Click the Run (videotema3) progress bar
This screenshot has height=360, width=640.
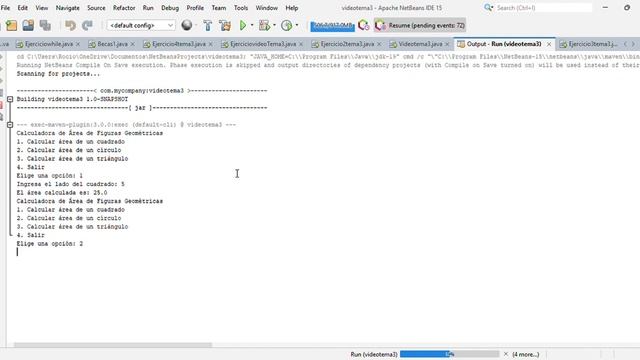(x=449, y=354)
